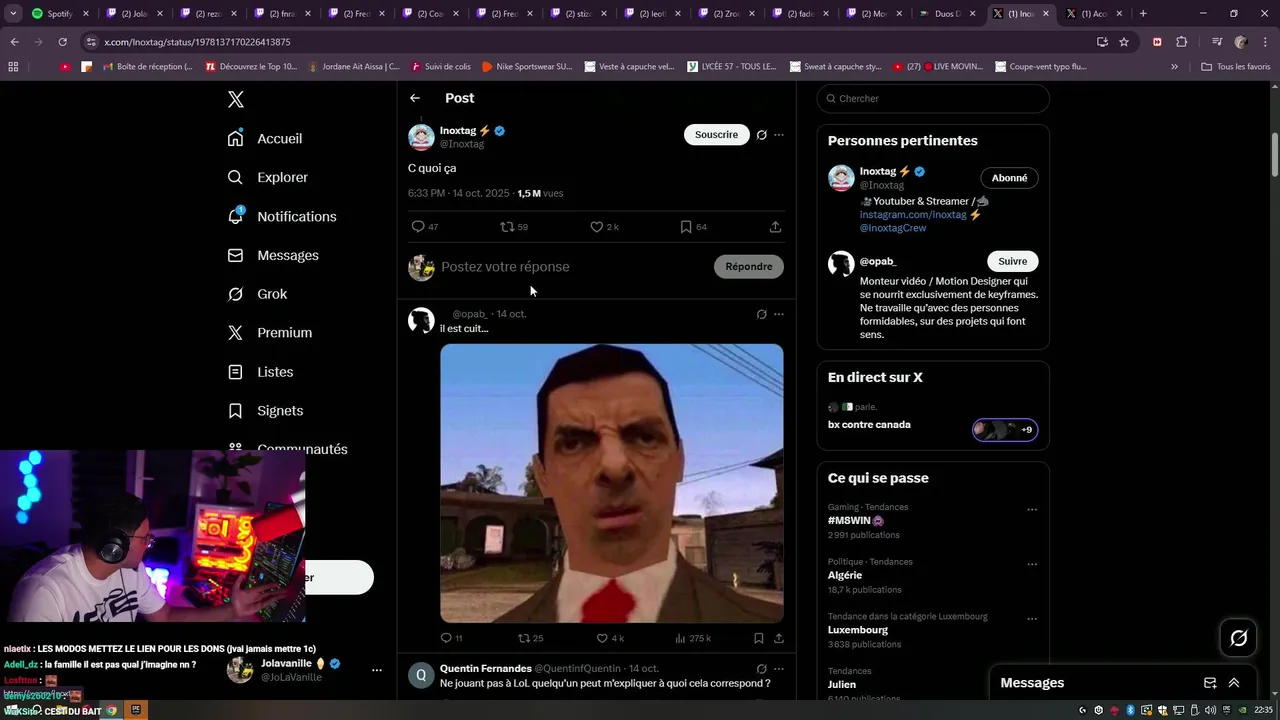This screenshot has width=1280, height=720.
Task: Bookmark opab_ comment
Action: 759,638
